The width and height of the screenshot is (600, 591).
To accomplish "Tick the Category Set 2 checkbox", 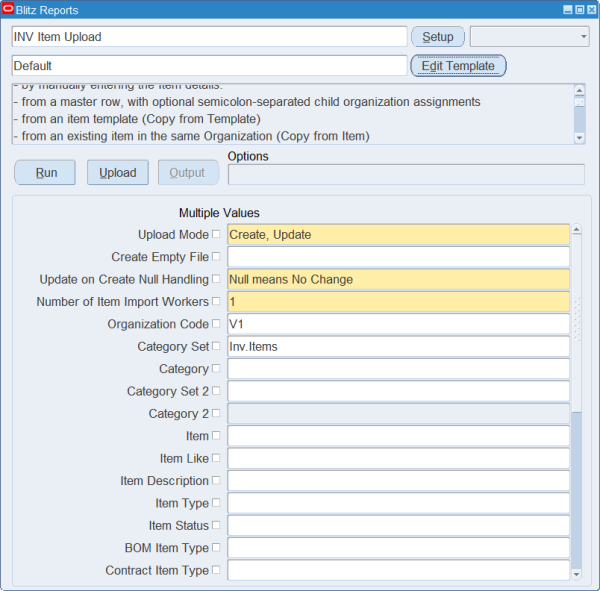I will coord(216,390).
